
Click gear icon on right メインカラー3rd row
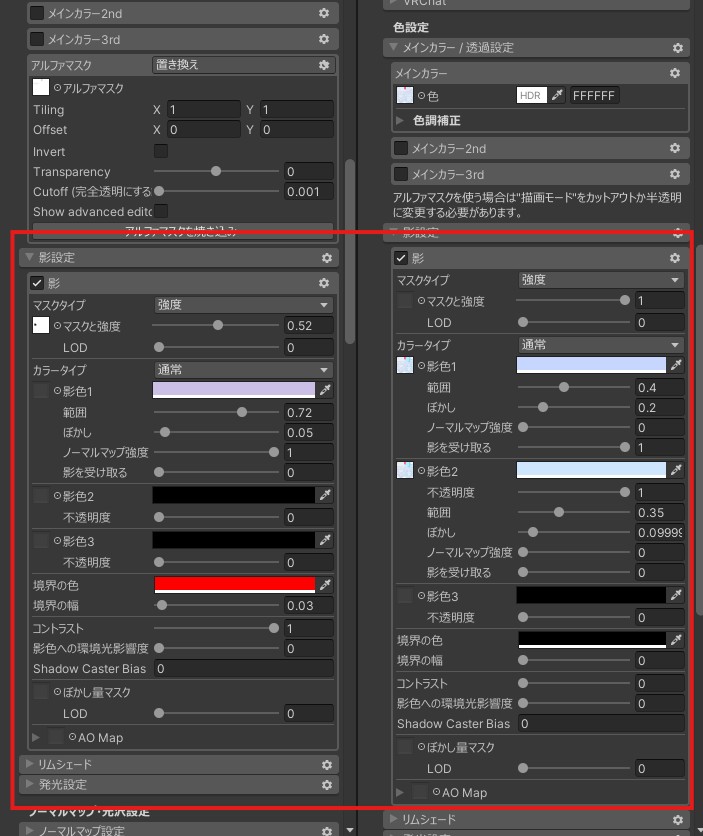point(678,175)
